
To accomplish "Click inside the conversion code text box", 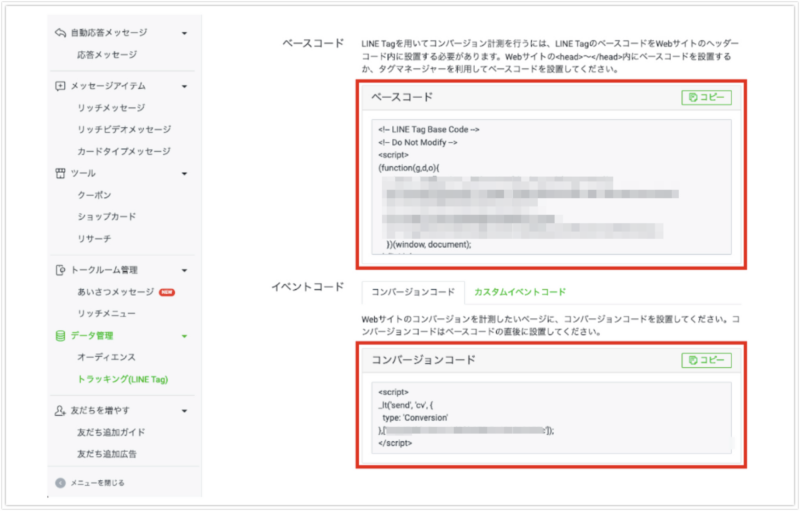I will (x=551, y=418).
